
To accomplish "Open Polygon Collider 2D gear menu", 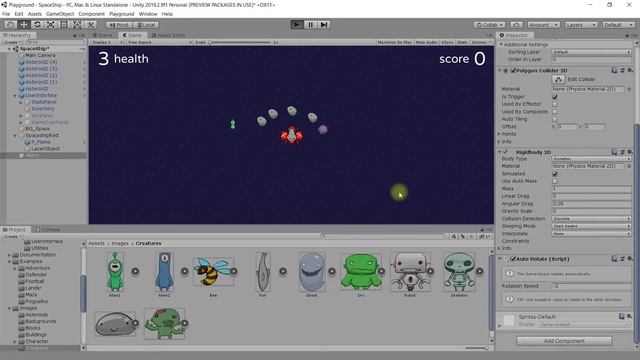I will pos(630,70).
